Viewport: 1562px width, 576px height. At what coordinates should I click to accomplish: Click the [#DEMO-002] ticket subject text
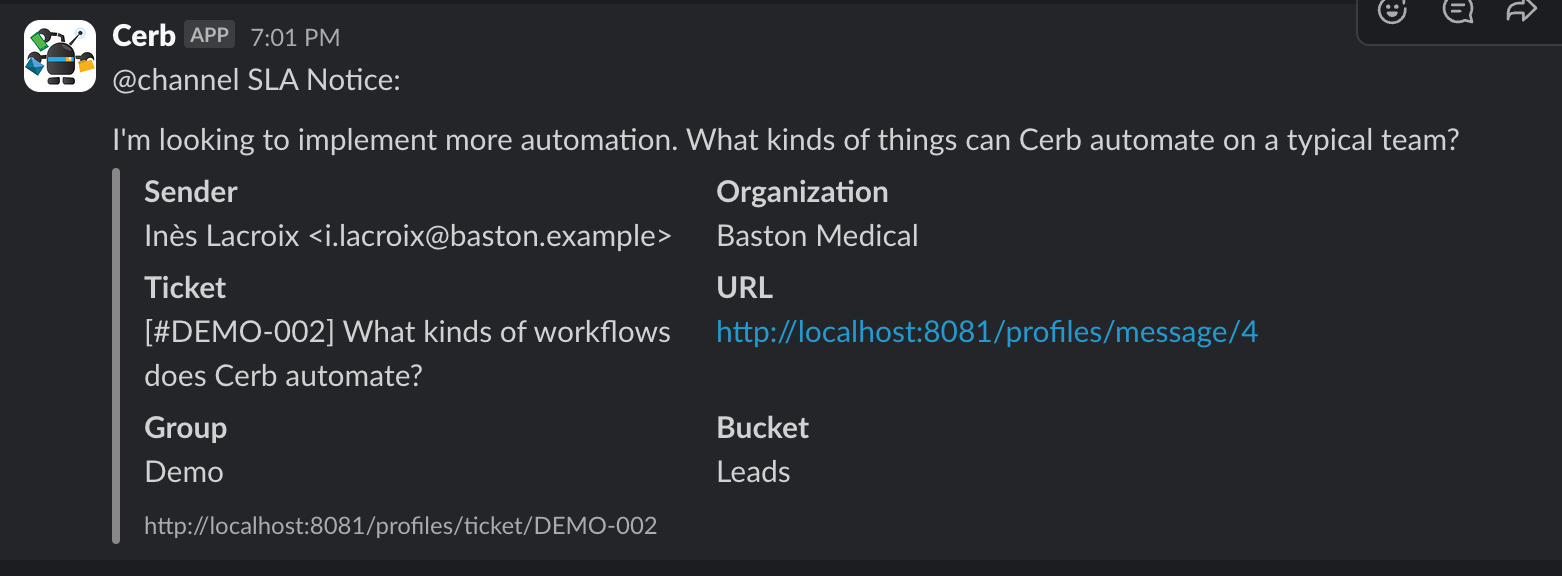tap(408, 354)
